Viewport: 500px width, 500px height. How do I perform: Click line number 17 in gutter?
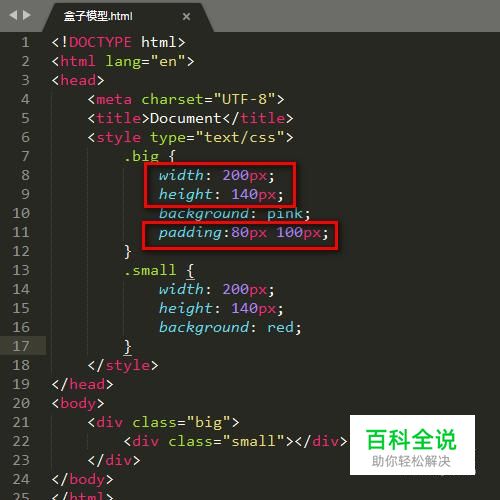coord(21,346)
